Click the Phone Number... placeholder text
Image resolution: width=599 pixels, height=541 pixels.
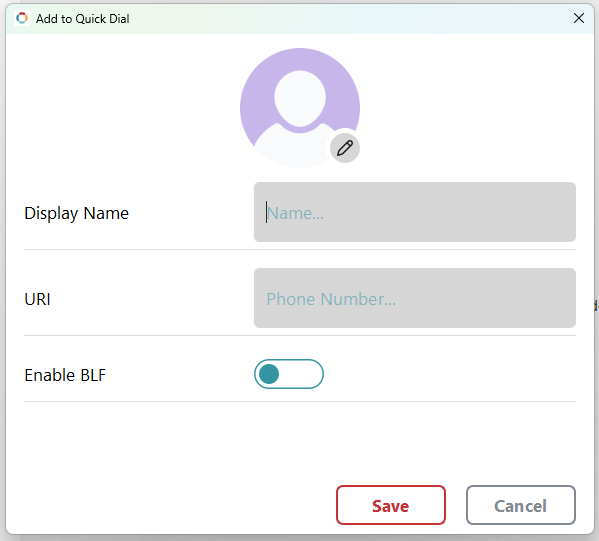coord(331,299)
